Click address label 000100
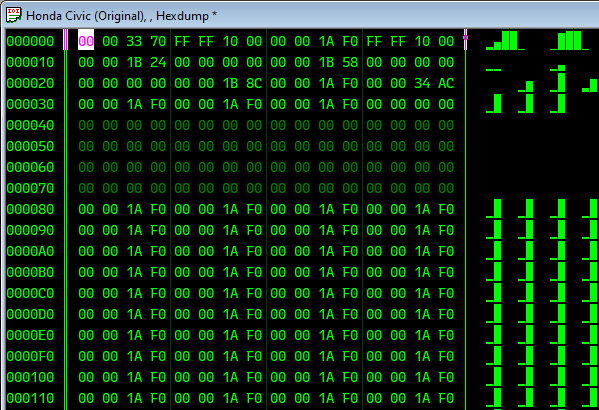 pyautogui.click(x=30, y=377)
